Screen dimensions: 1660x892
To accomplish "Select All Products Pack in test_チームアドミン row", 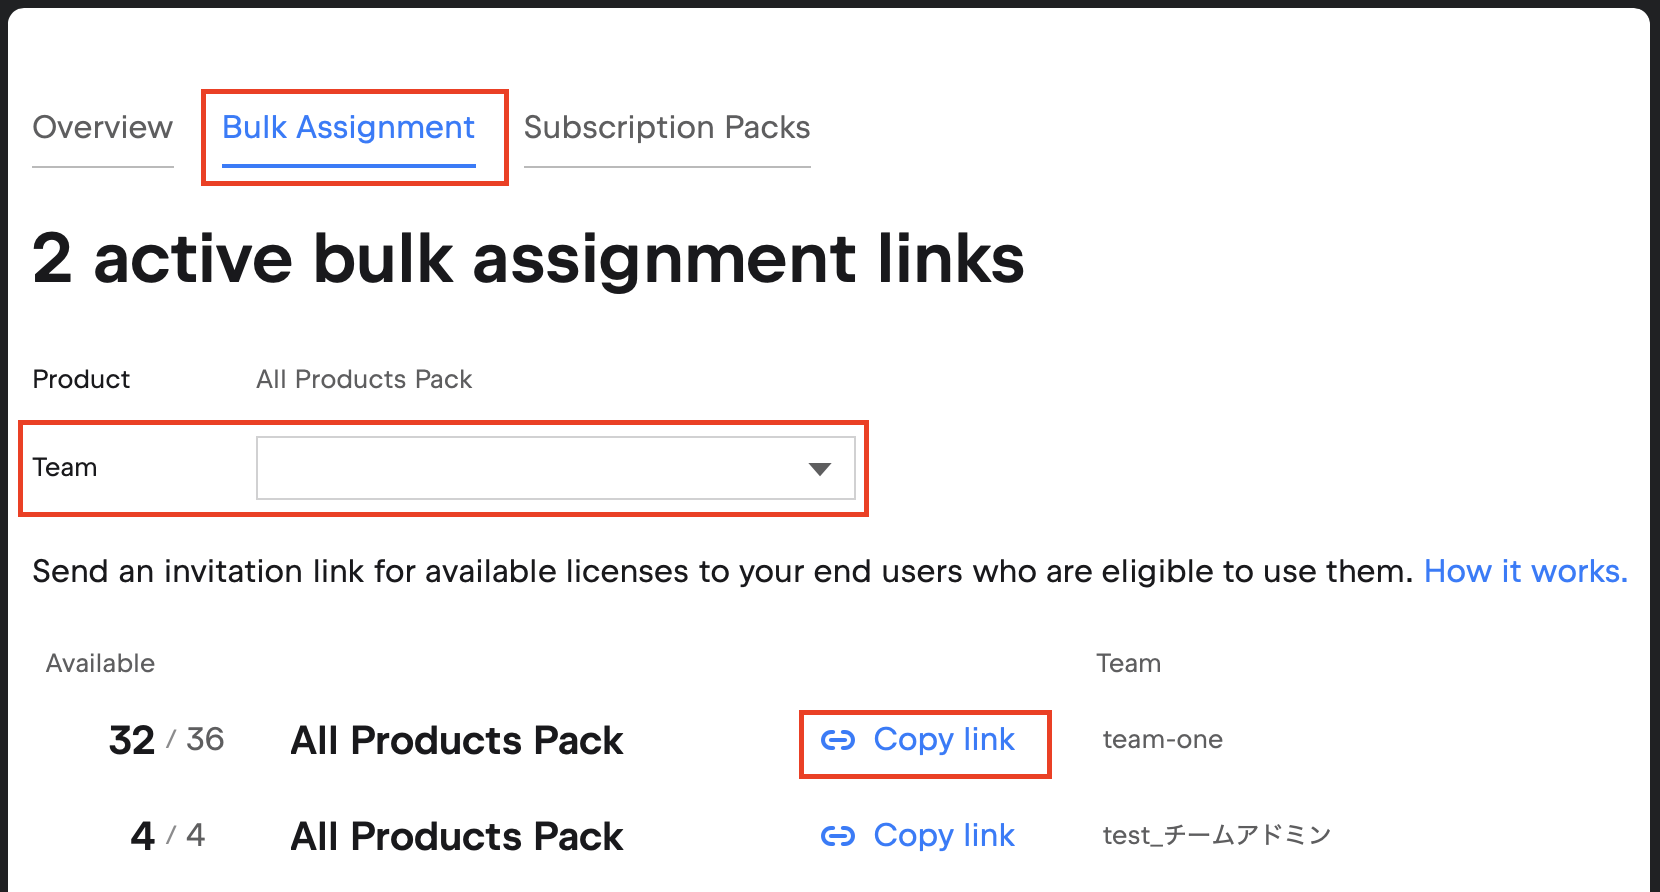I will [456, 837].
